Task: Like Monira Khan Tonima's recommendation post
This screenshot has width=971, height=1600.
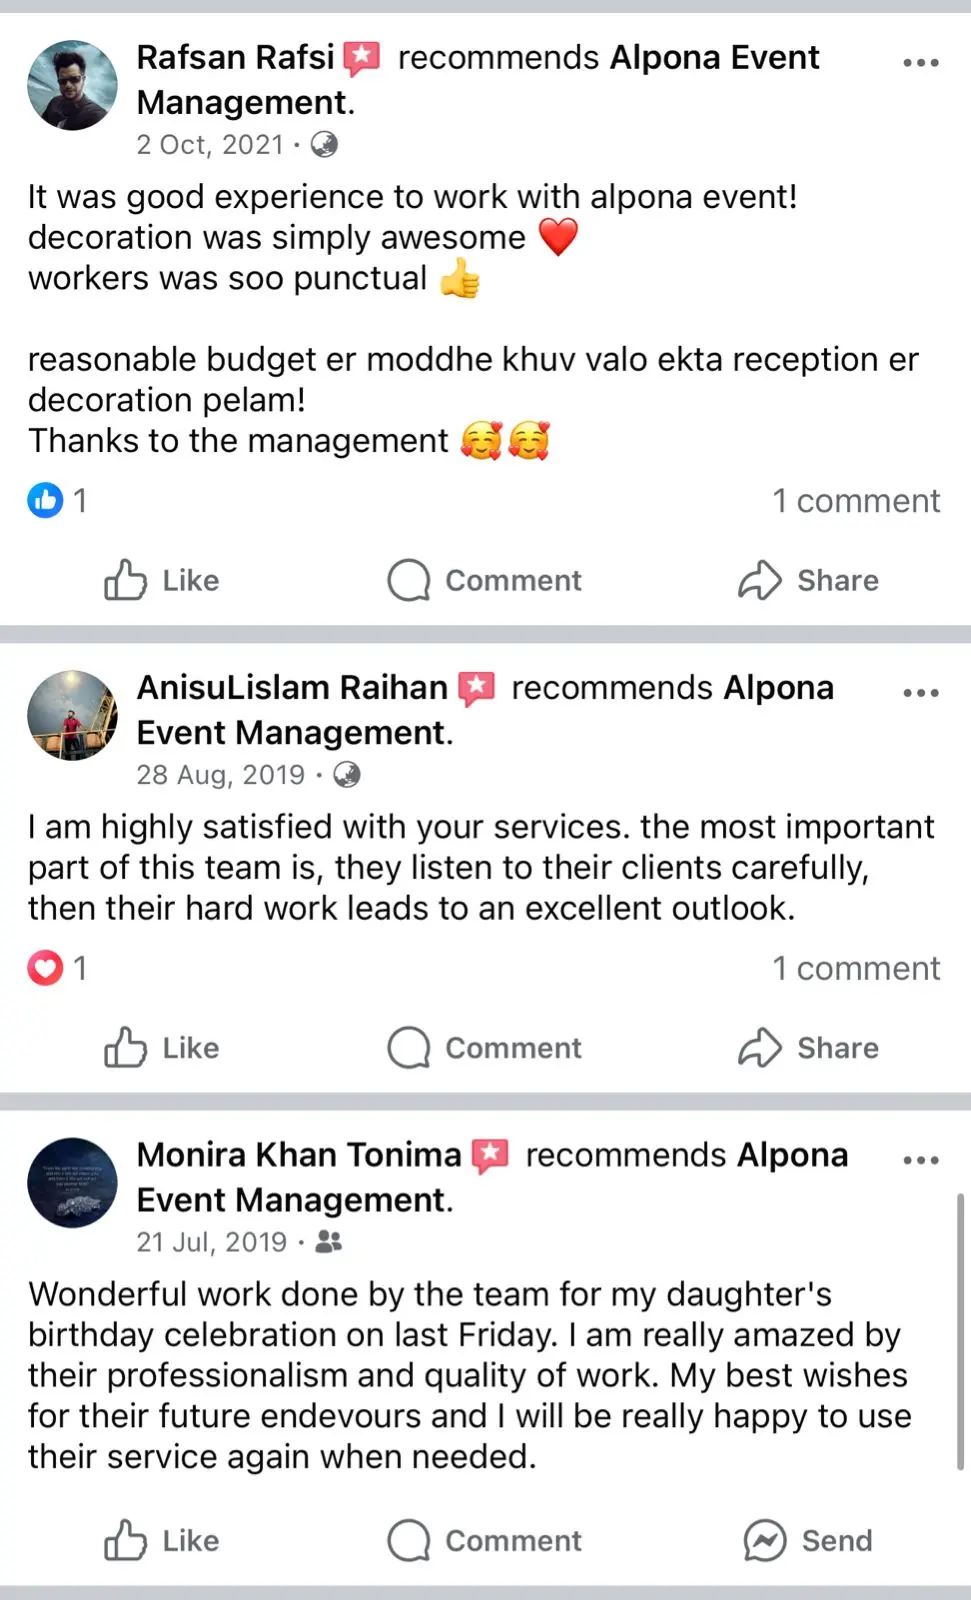Action: (x=162, y=1540)
